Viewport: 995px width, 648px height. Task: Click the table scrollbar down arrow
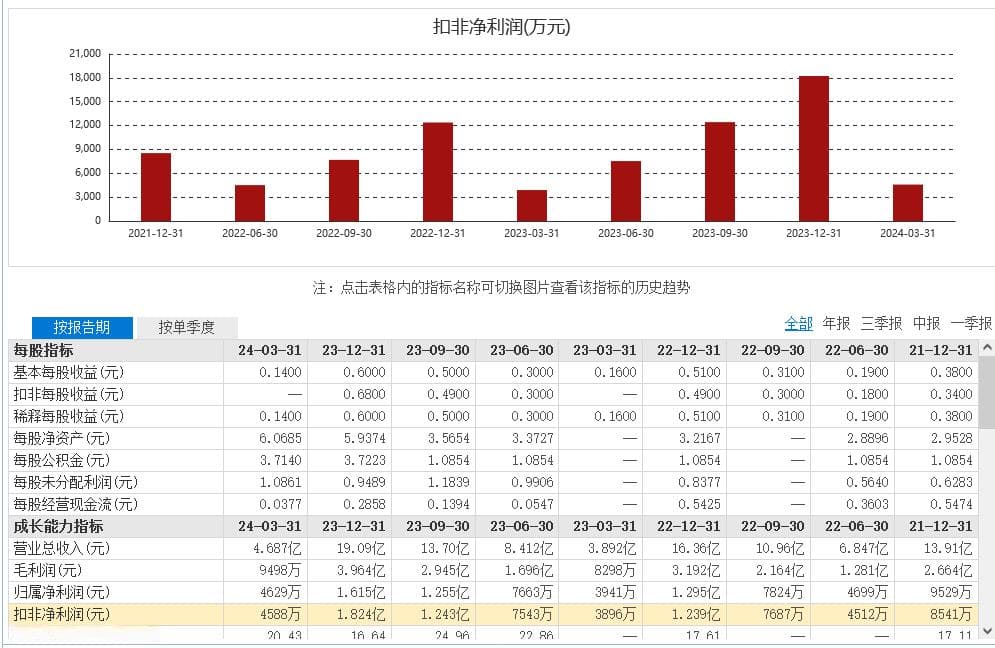pos(987,631)
